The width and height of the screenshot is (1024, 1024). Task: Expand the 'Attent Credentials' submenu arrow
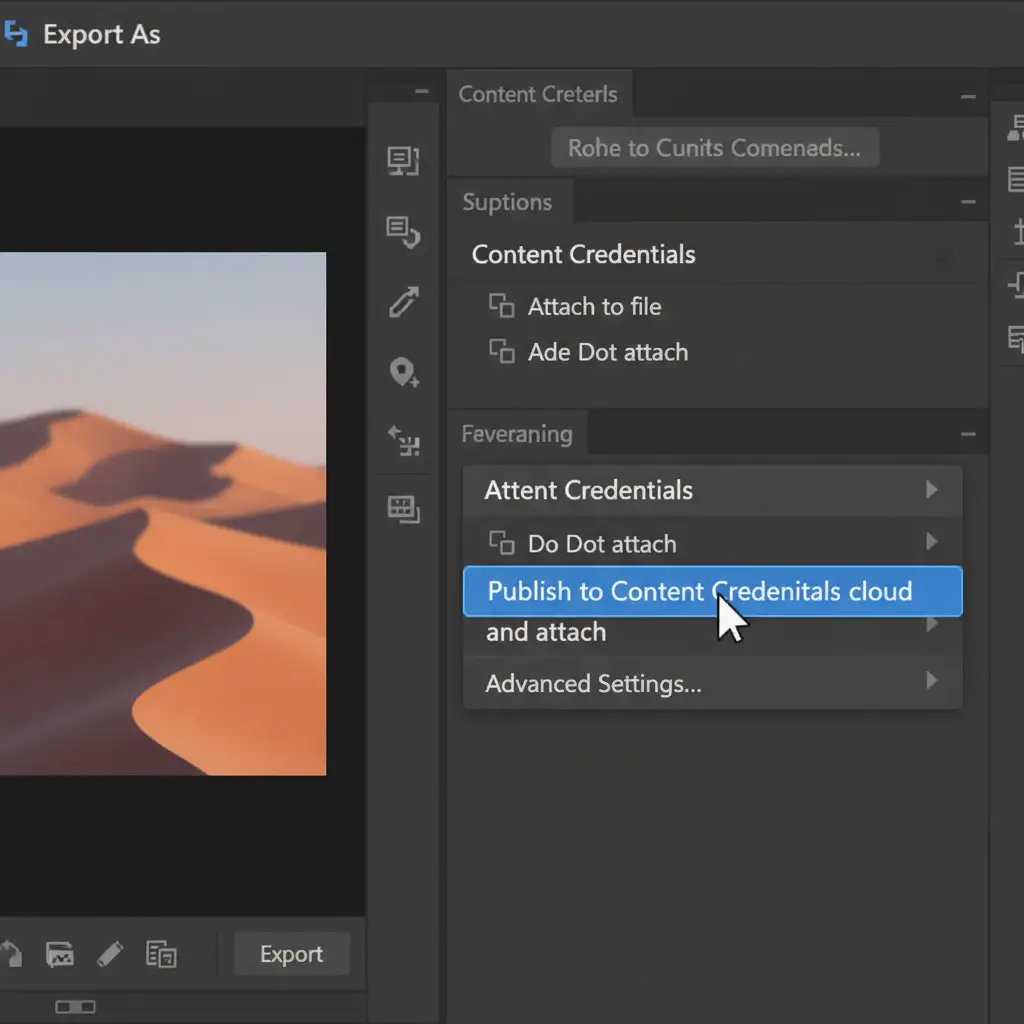[x=931, y=490]
